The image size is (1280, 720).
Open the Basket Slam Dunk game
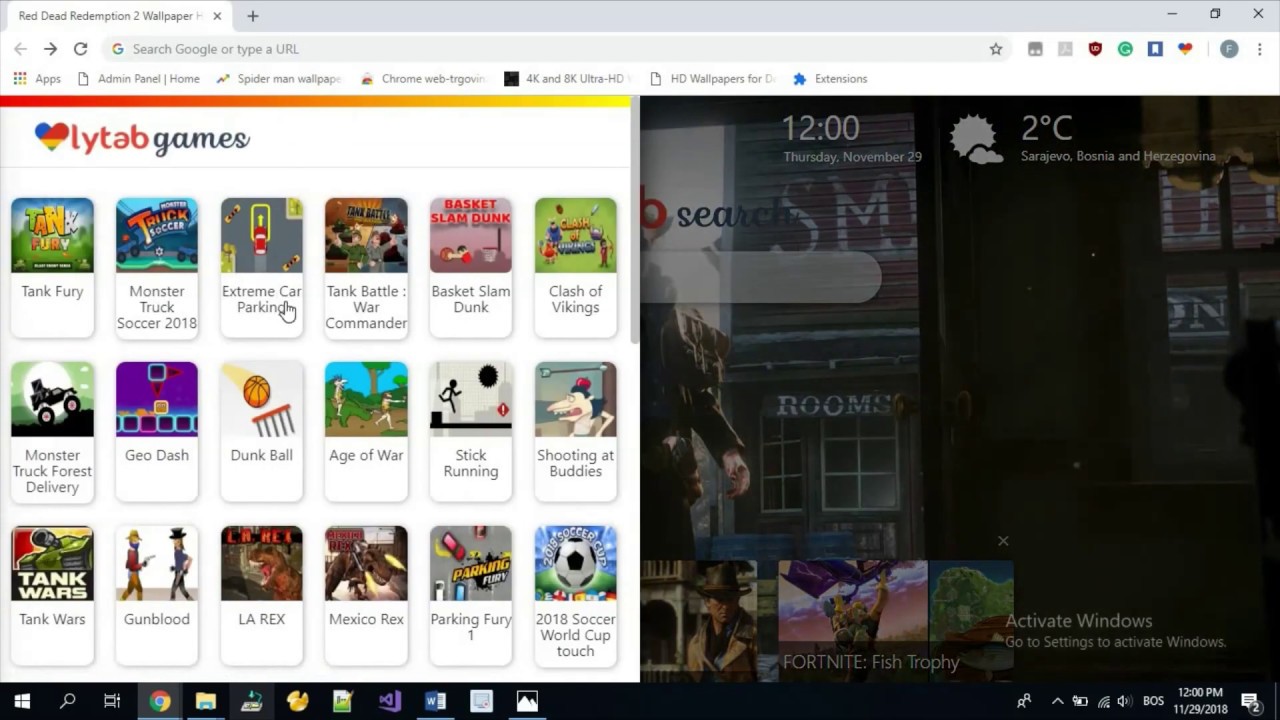[470, 236]
